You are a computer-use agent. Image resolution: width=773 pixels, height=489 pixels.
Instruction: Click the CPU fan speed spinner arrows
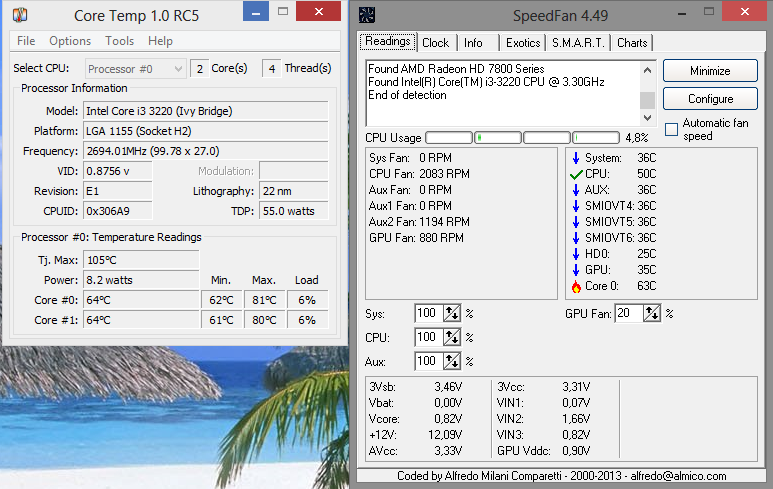coord(452,338)
